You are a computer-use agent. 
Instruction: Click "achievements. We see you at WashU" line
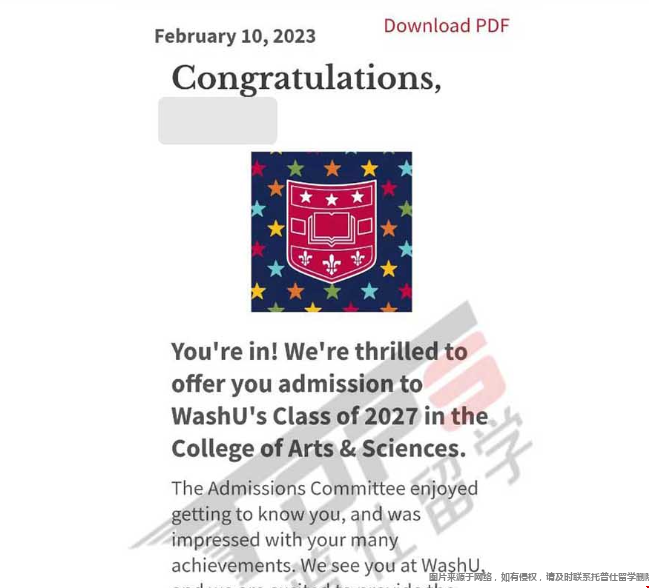pos(327,566)
